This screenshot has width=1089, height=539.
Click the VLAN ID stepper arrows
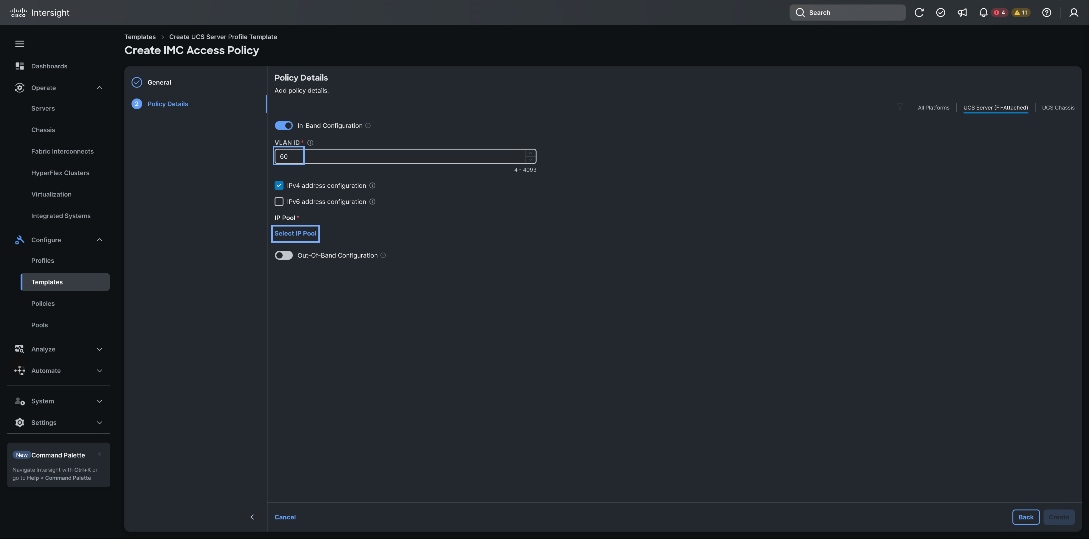pos(531,156)
